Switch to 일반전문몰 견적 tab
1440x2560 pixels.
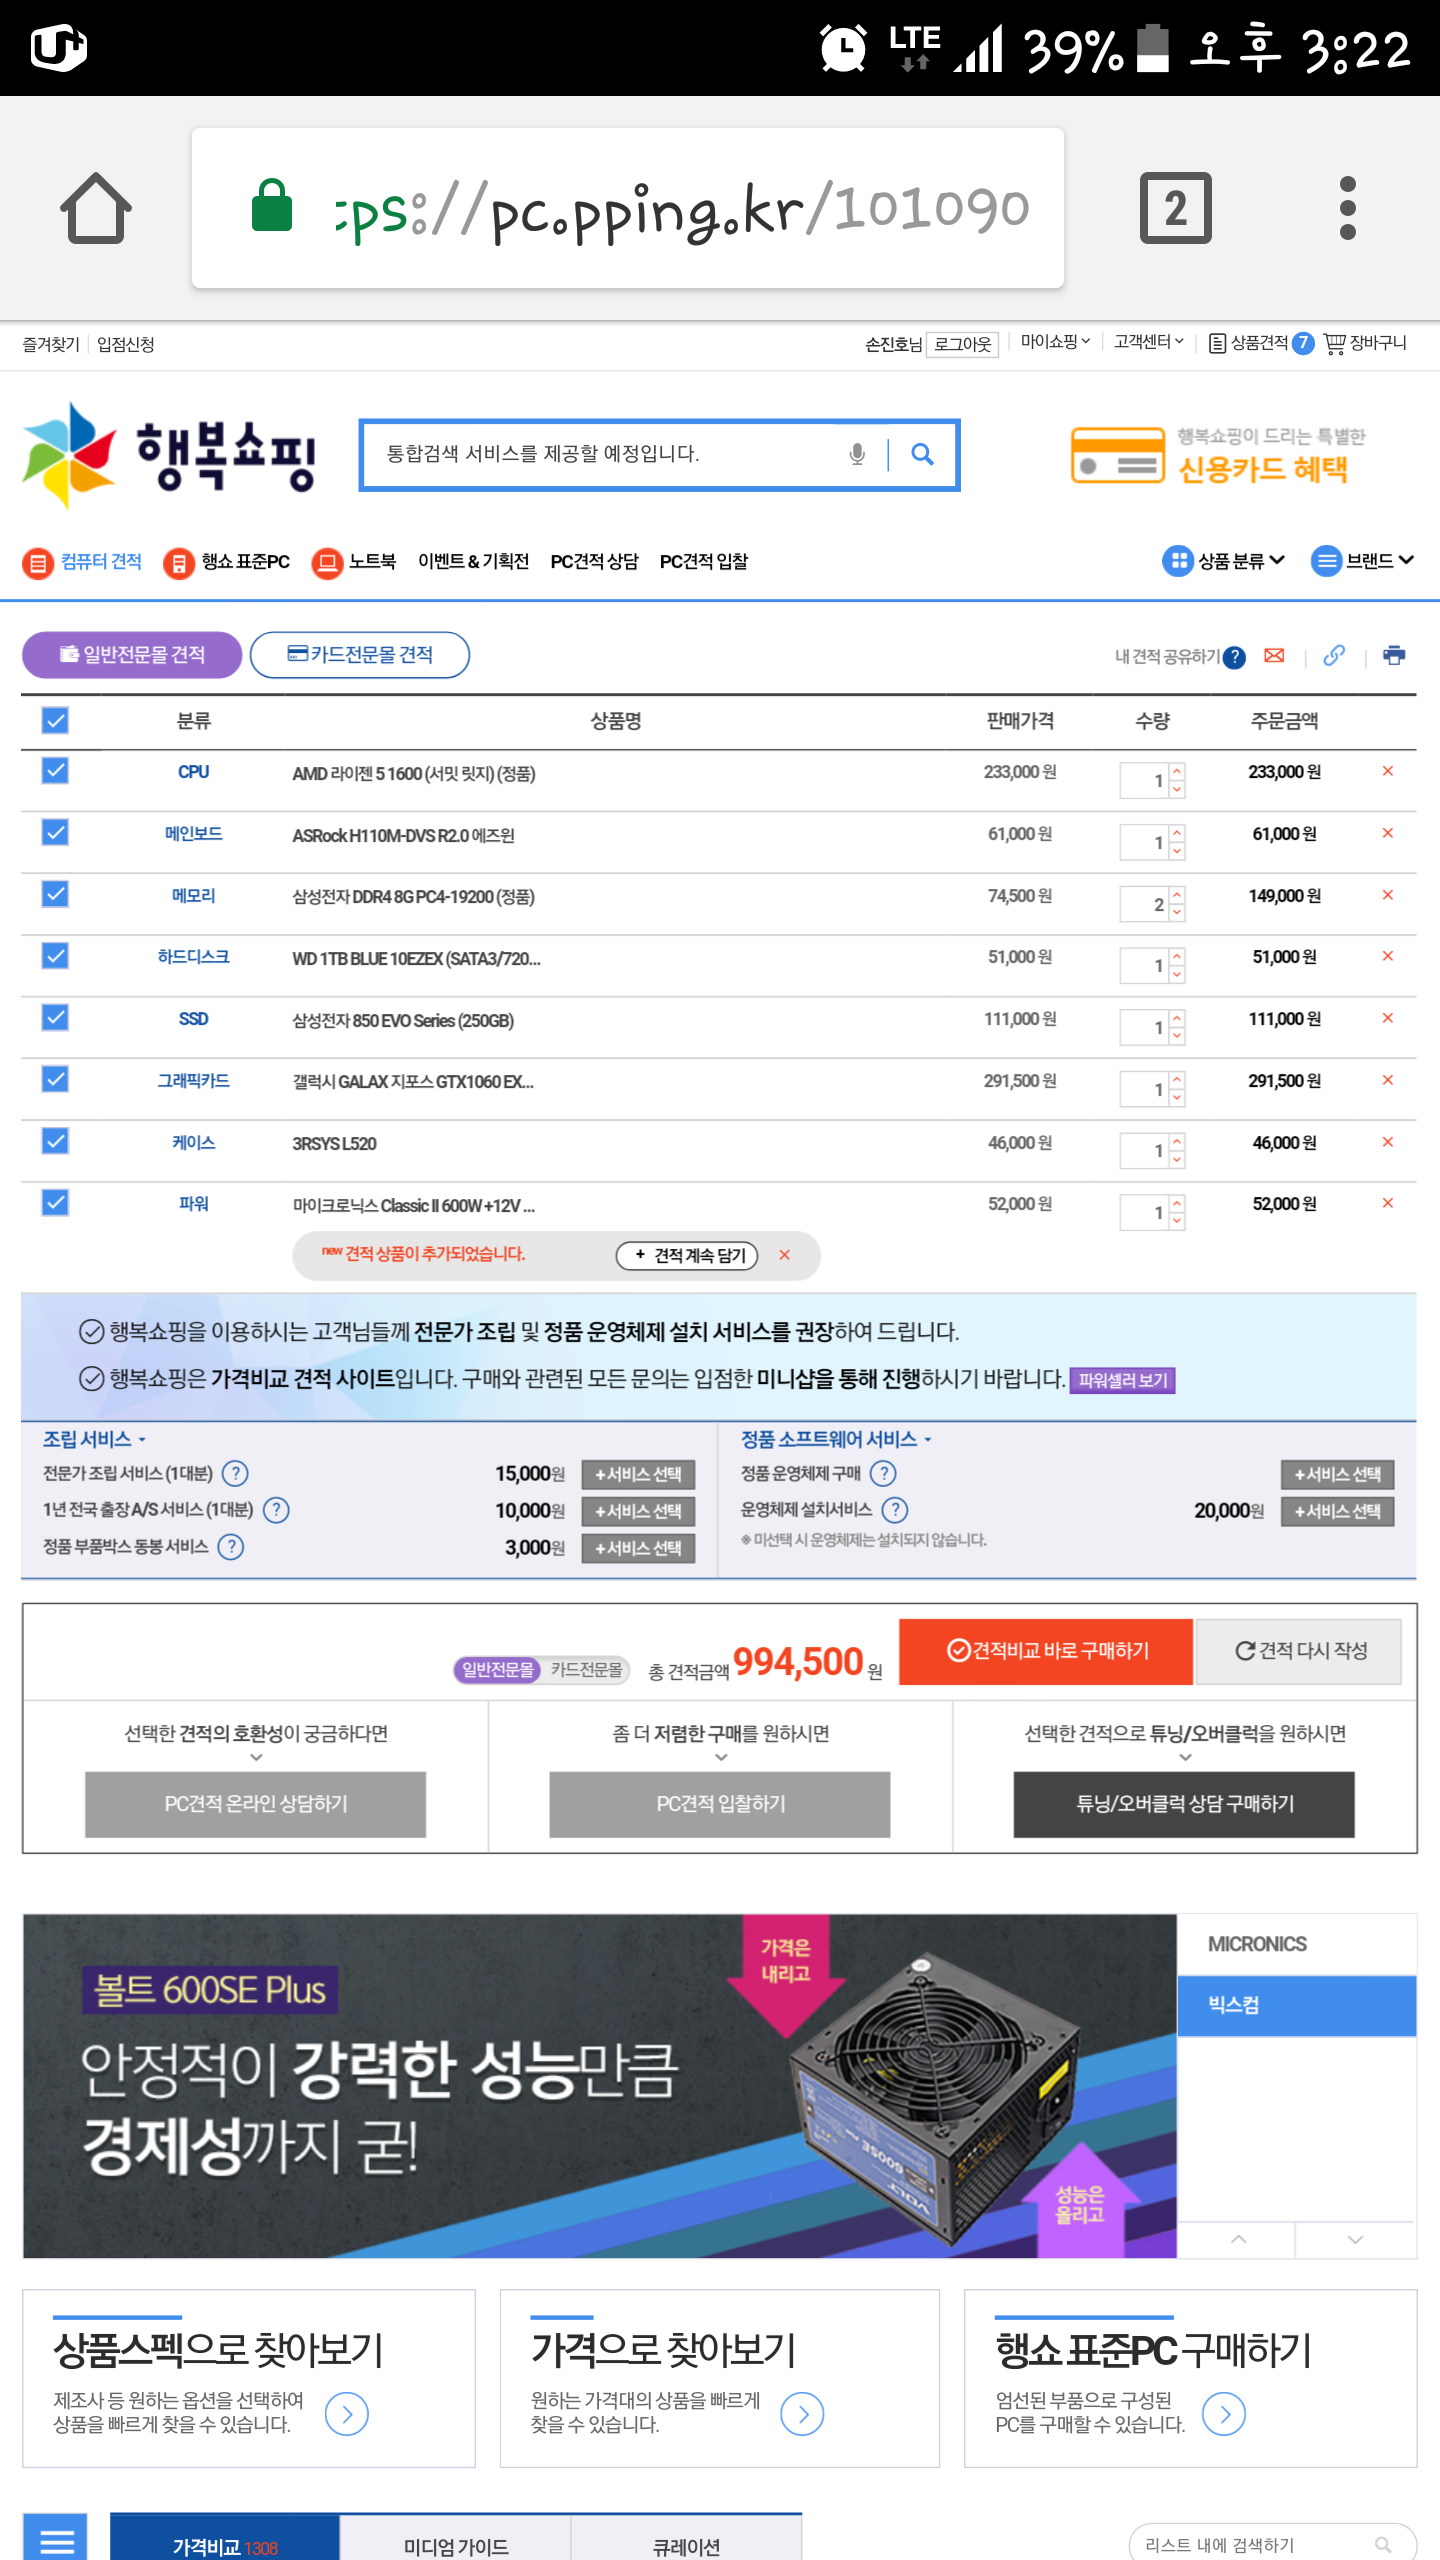click(x=132, y=655)
